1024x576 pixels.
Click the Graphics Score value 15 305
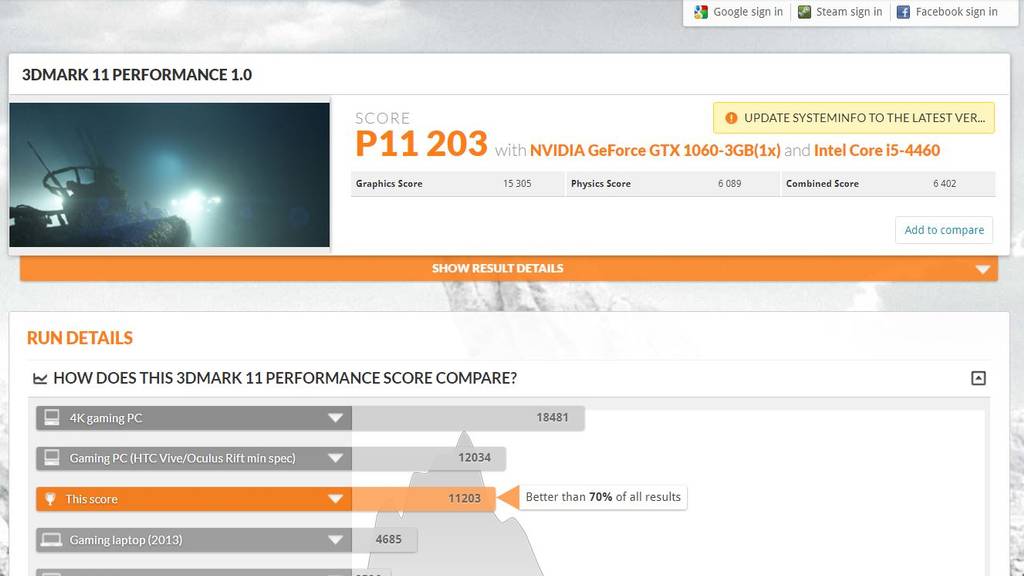click(x=517, y=184)
